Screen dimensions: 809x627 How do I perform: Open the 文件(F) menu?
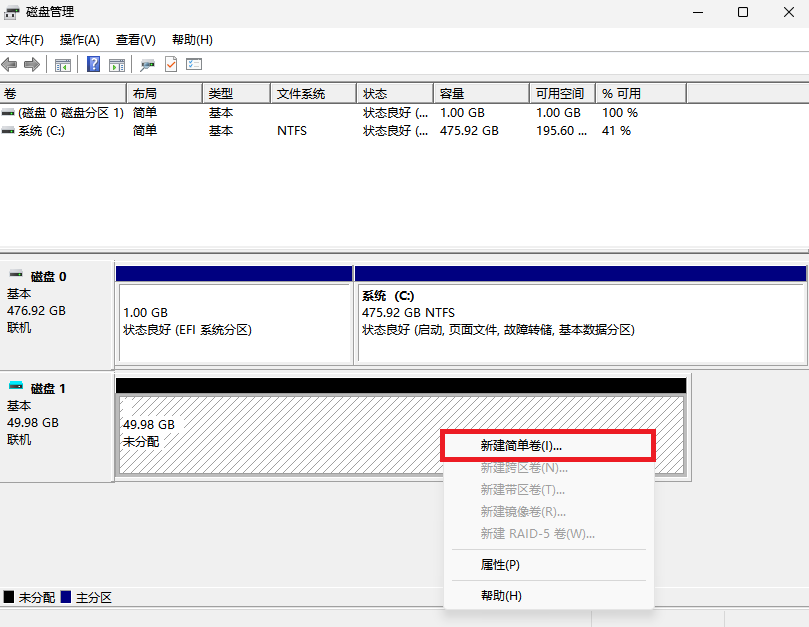[25, 40]
